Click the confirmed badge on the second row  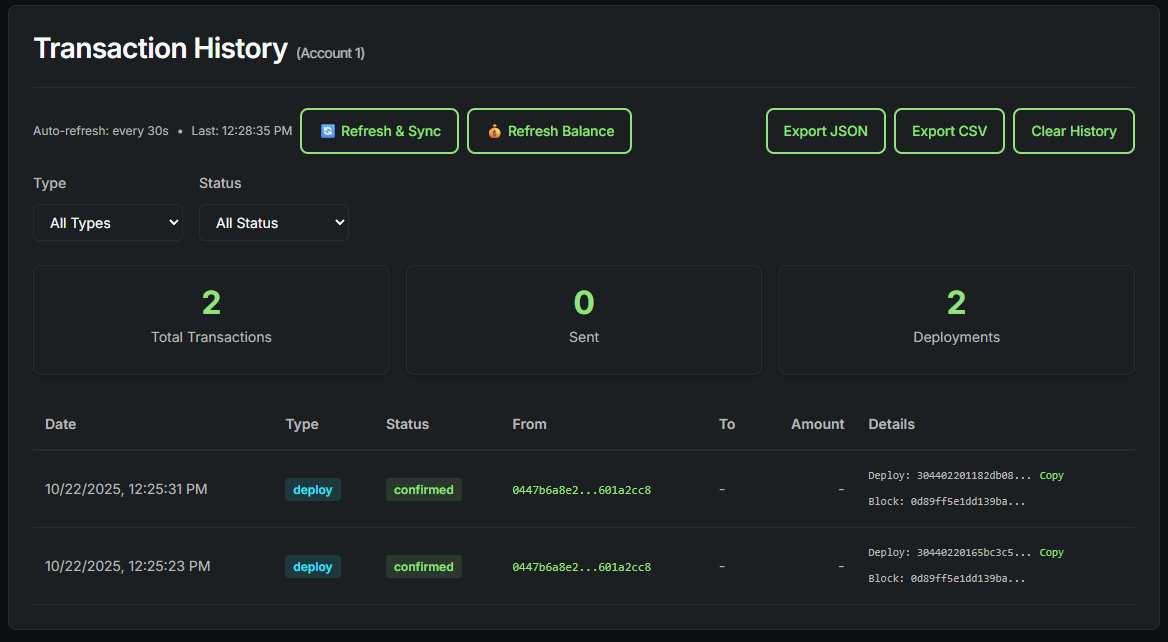(x=423, y=566)
